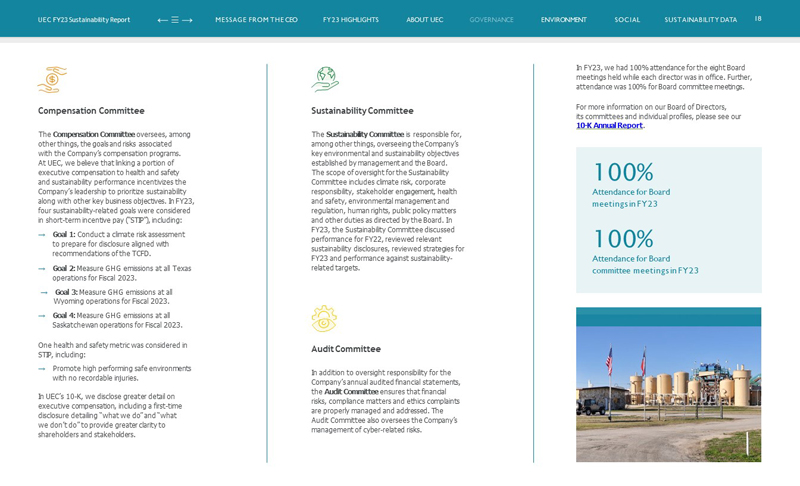Click the Audit Committee gear icon
Screen dimensions: 800x486
click(324, 318)
